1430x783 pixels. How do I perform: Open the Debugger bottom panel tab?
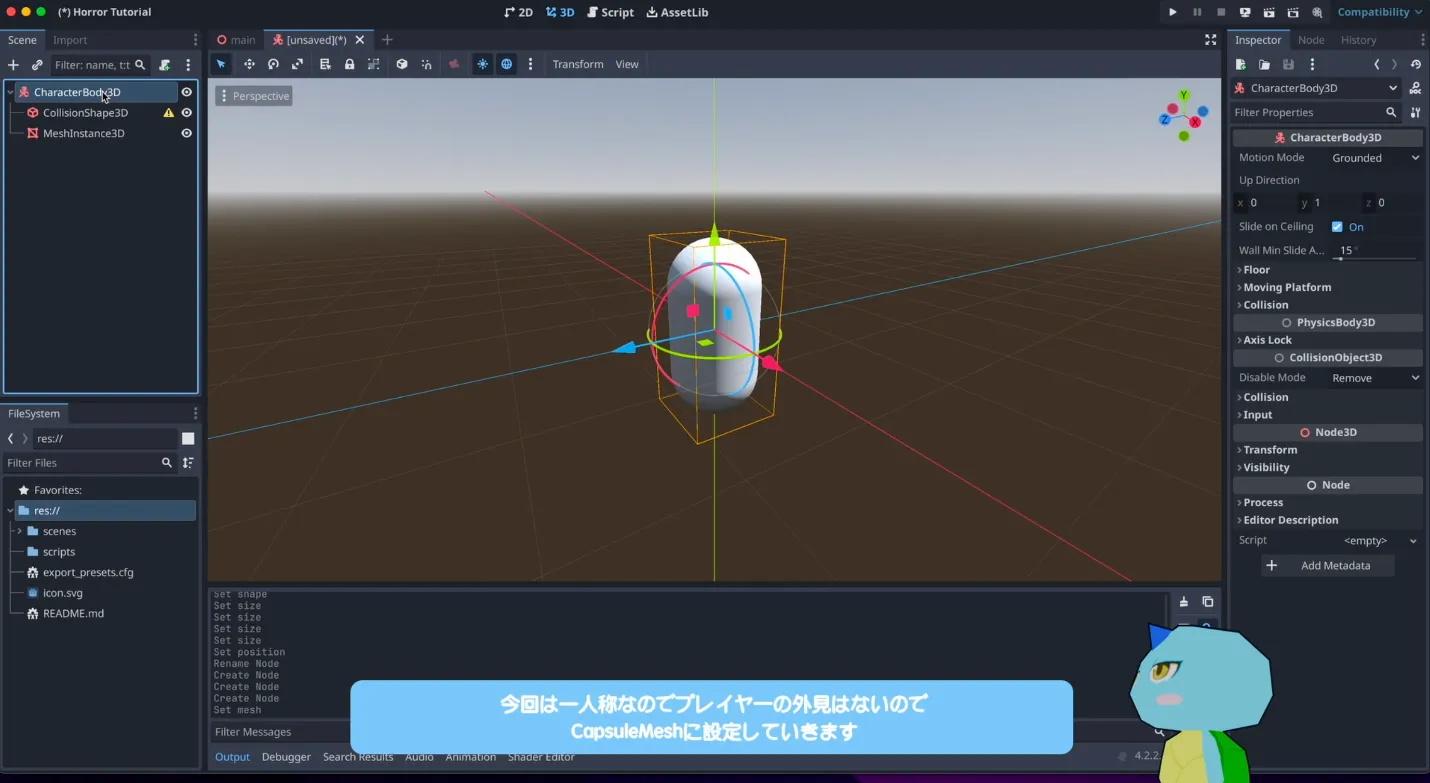tap(286, 757)
